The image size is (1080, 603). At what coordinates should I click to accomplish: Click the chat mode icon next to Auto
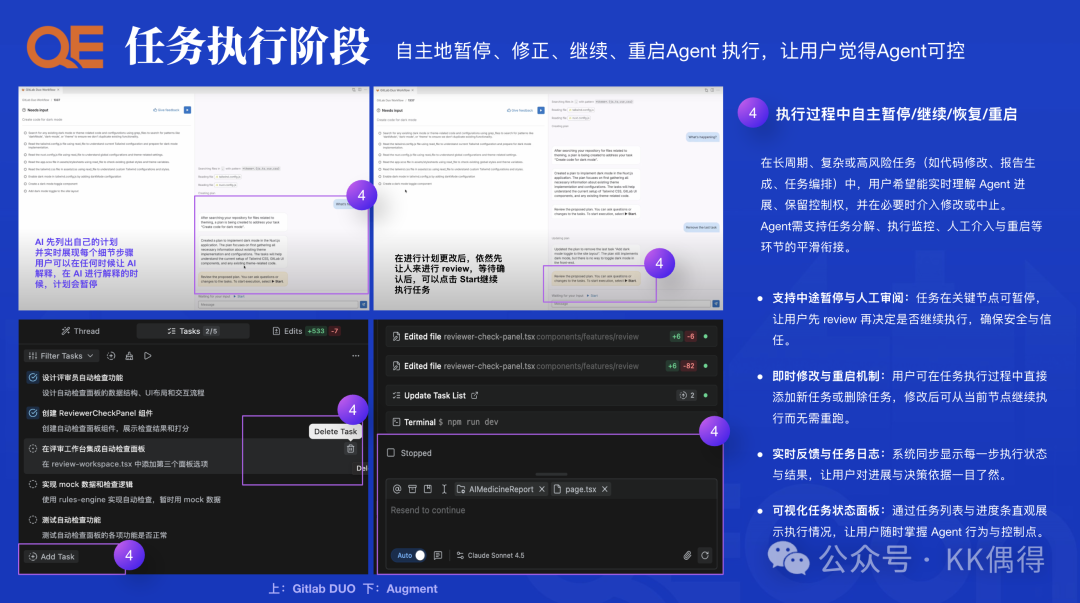[437, 555]
